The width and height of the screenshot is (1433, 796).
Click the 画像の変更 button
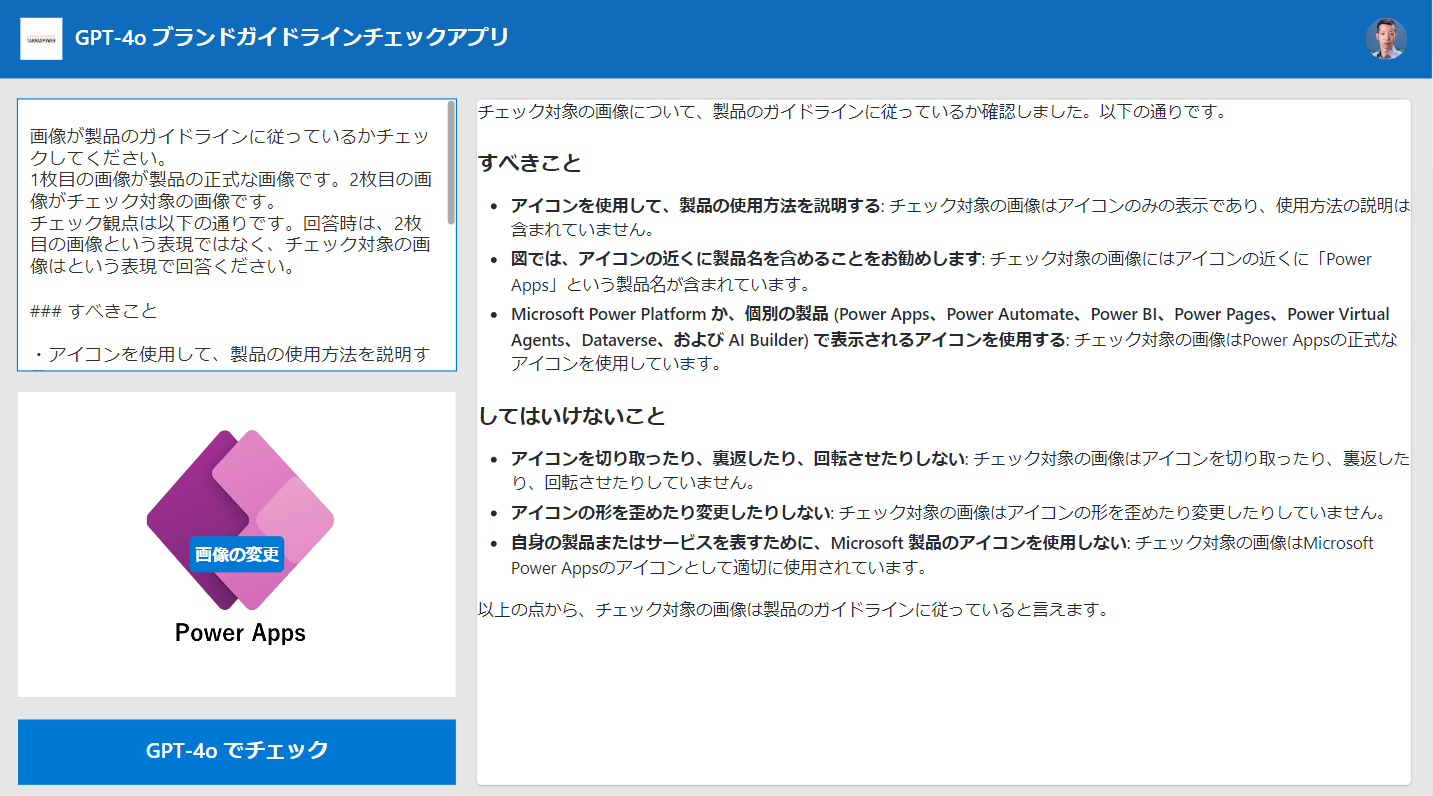pyautogui.click(x=237, y=554)
